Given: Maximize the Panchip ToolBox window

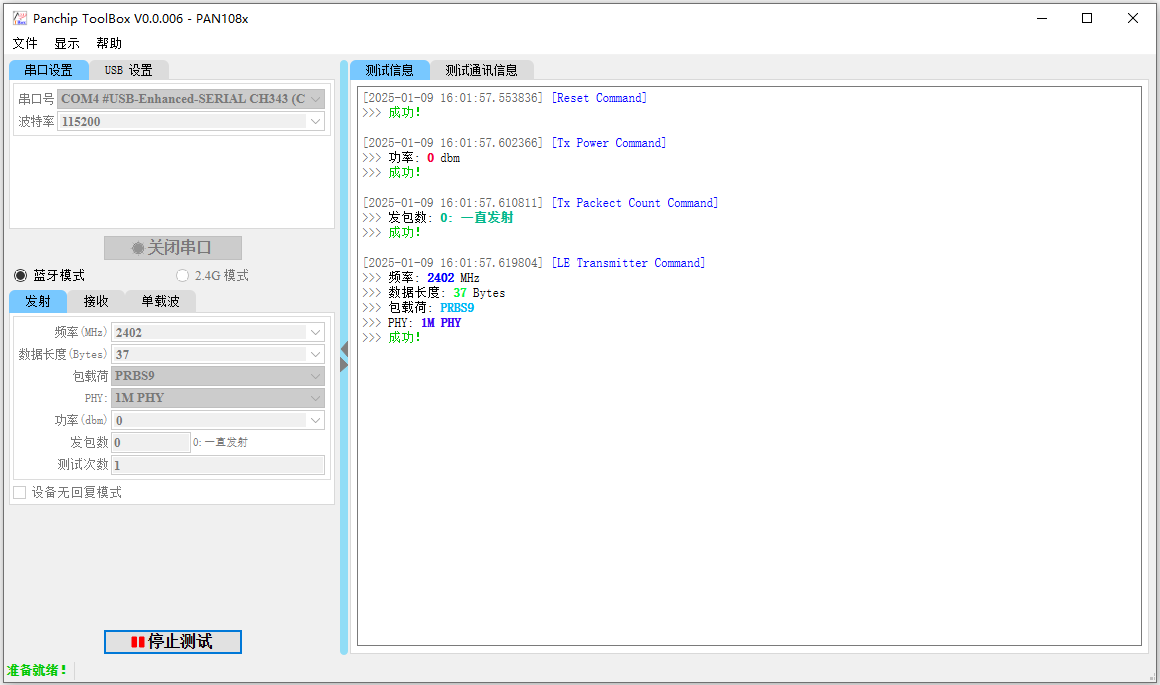Looking at the screenshot, I should (1087, 18).
